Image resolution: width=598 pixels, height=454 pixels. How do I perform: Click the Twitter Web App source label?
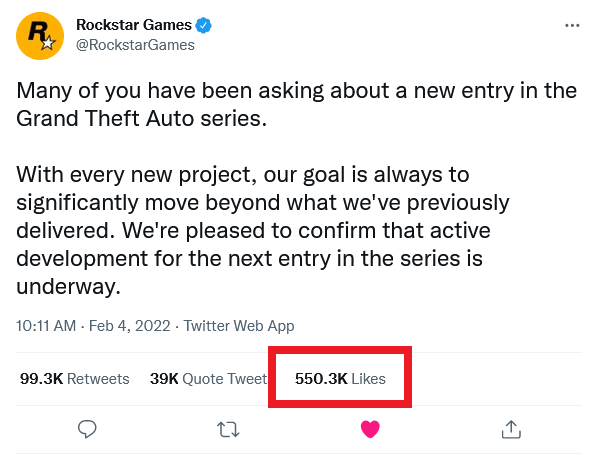coord(239,326)
